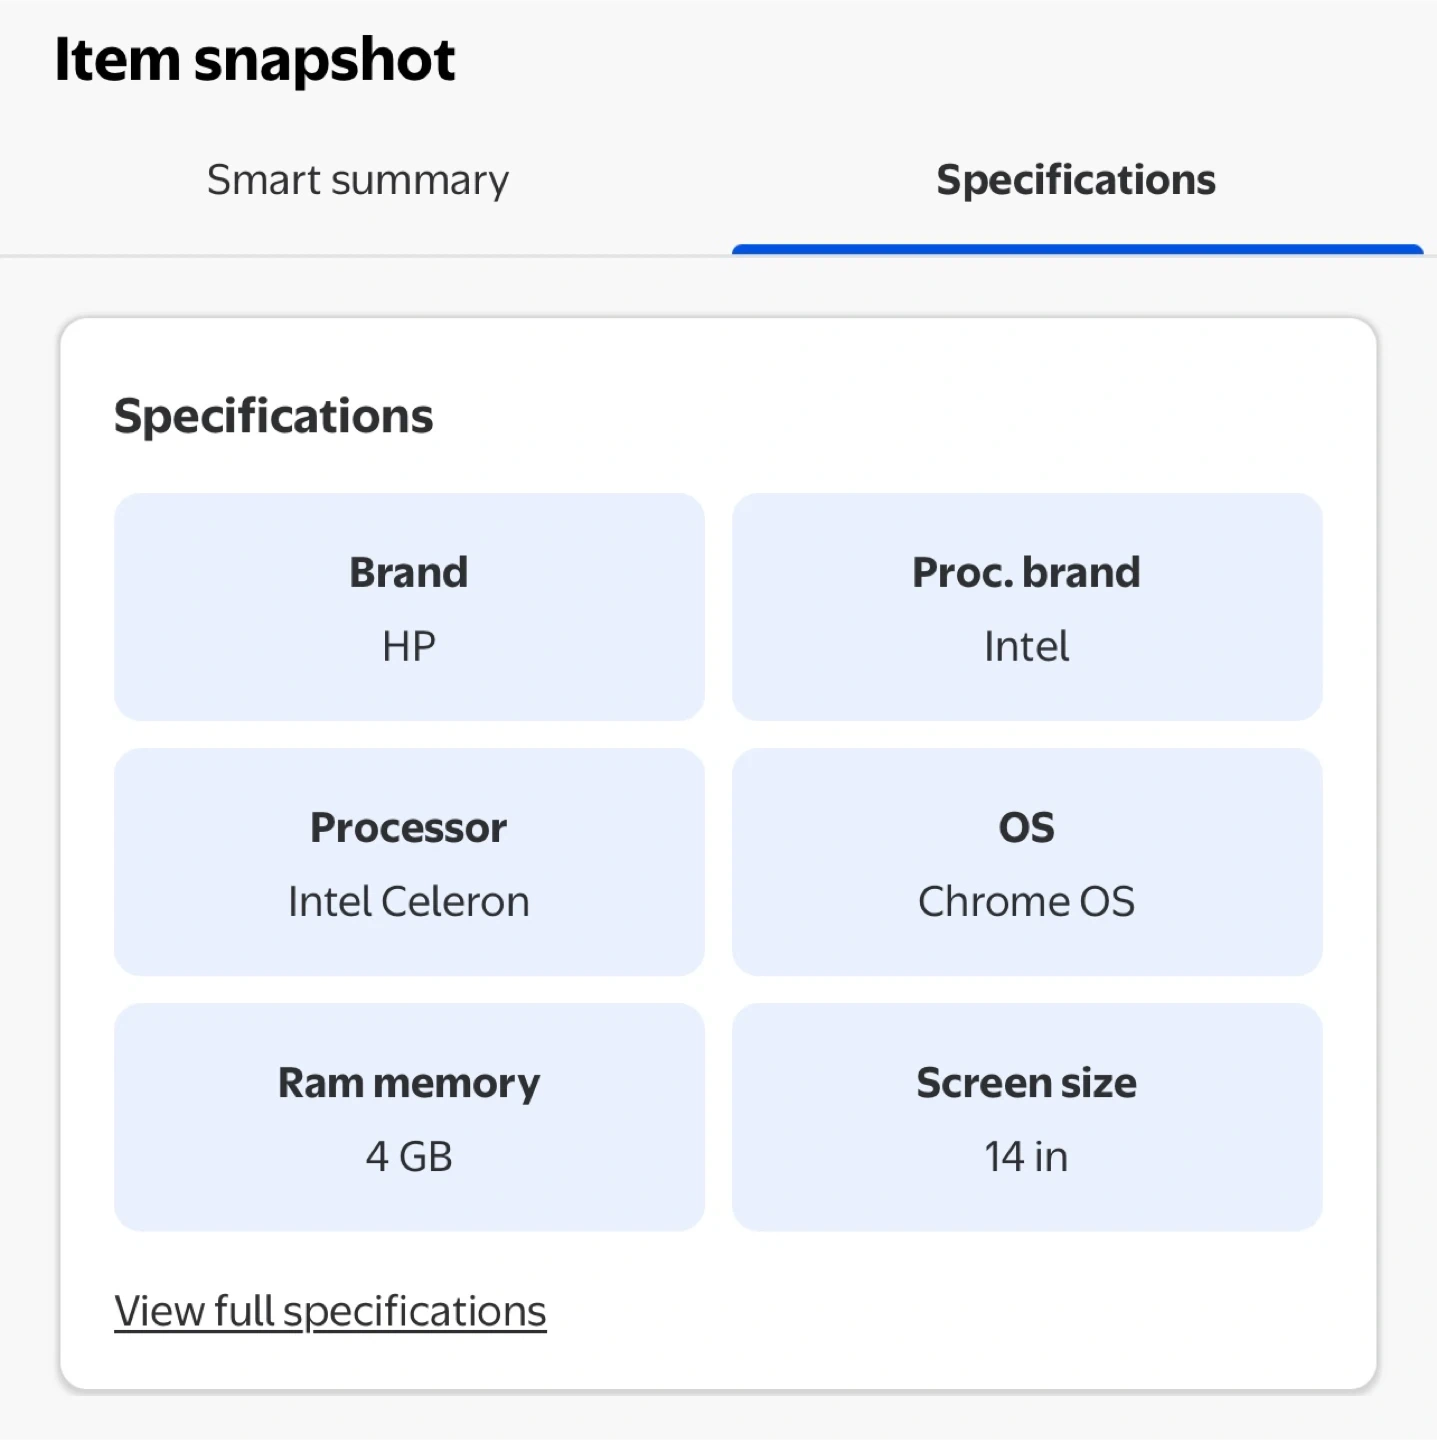Select the Intel Celeron value text
Image resolution: width=1437 pixels, height=1440 pixels.
[408, 902]
